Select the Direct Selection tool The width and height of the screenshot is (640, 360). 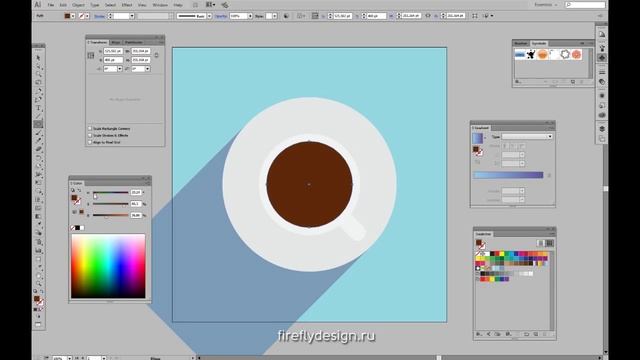(x=38, y=66)
